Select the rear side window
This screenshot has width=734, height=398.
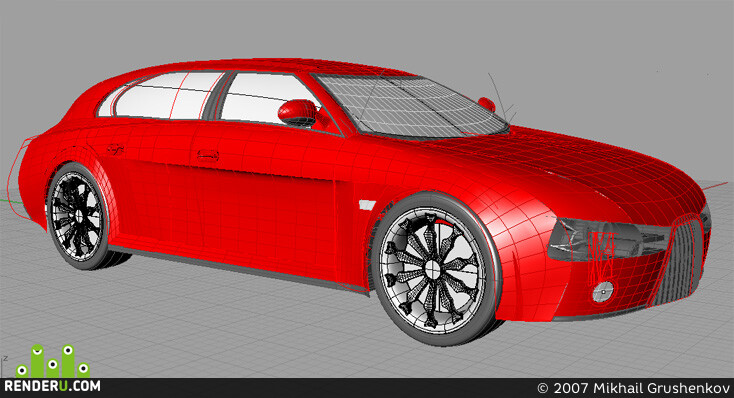tap(166, 96)
